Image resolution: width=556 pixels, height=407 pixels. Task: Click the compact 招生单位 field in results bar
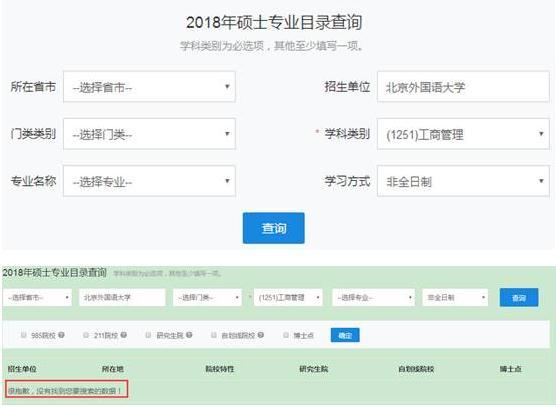pos(122,297)
